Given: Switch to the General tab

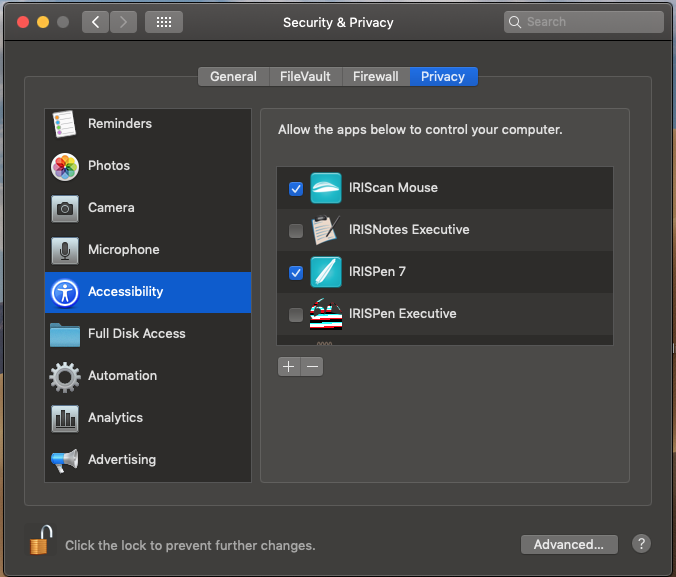Looking at the screenshot, I should [233, 76].
